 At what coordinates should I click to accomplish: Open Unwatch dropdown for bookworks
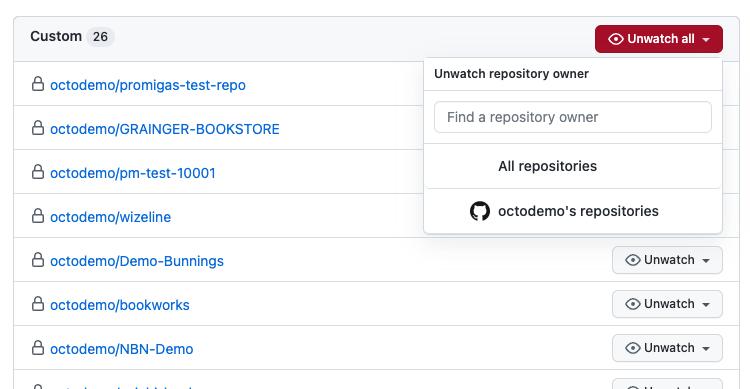point(667,304)
